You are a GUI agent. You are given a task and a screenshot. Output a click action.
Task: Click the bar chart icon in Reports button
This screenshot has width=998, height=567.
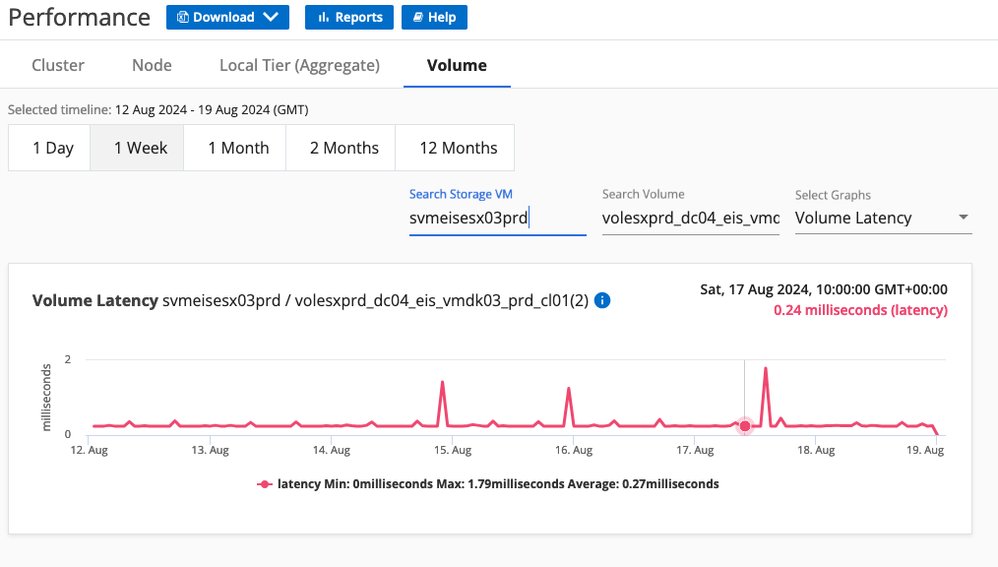coord(323,17)
